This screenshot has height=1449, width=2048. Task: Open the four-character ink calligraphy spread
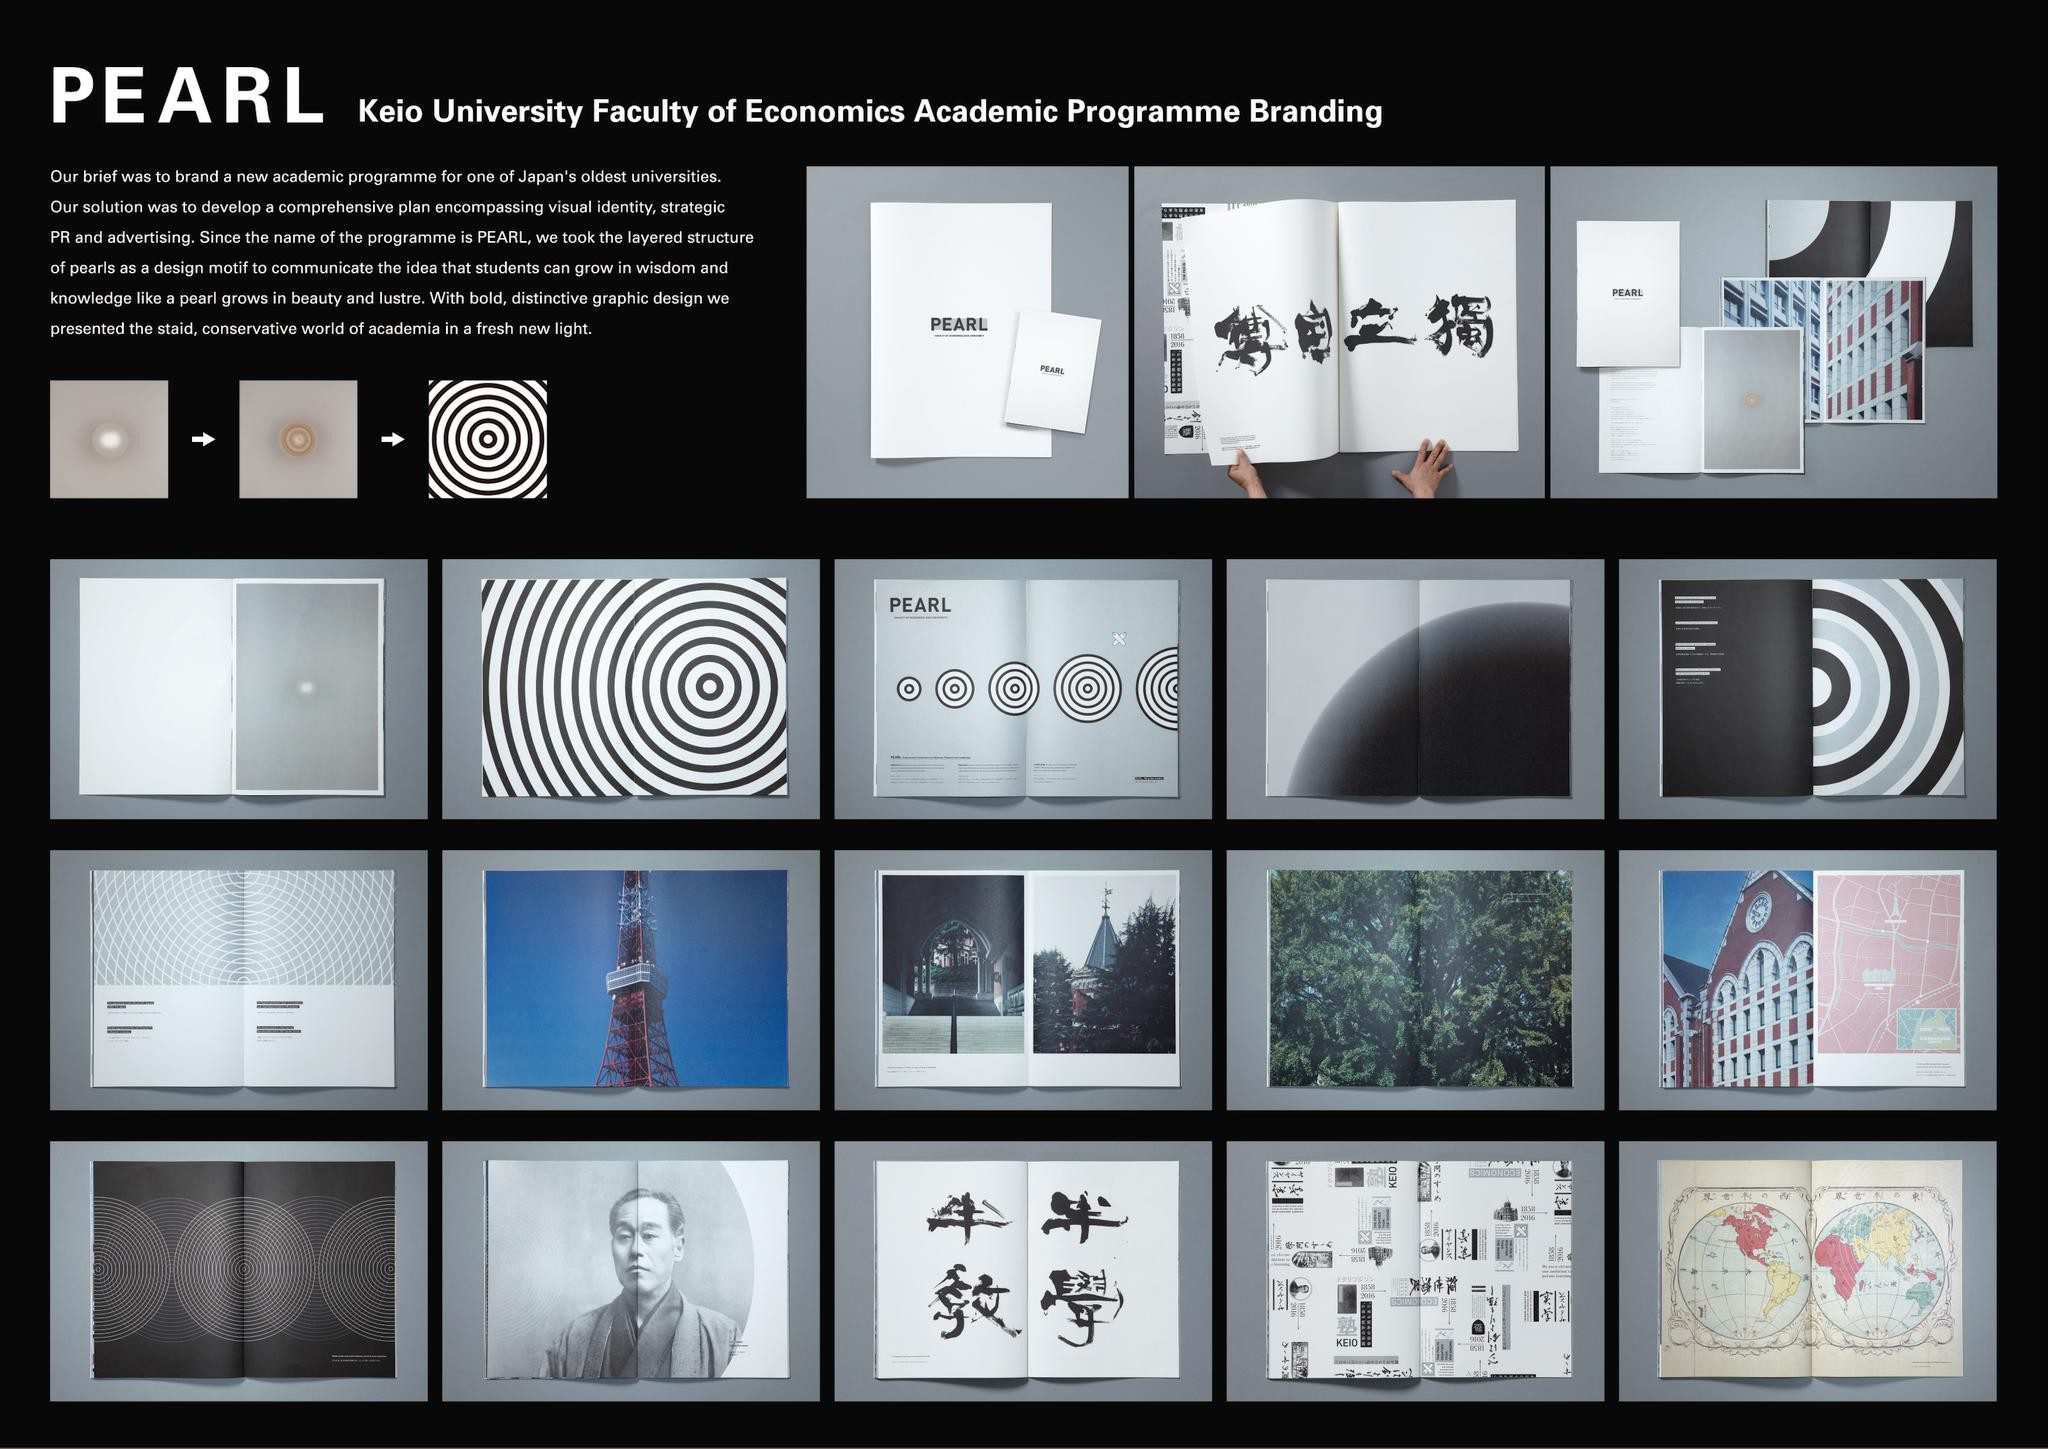click(1023, 1271)
